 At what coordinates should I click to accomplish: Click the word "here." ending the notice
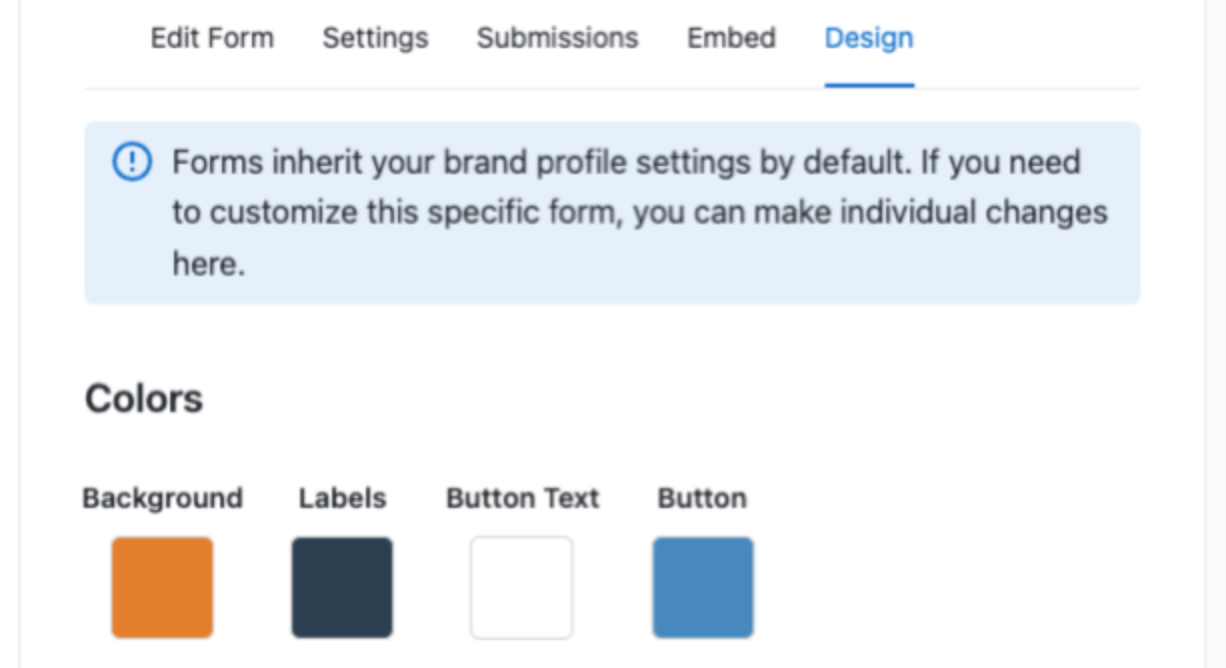[x=208, y=264]
